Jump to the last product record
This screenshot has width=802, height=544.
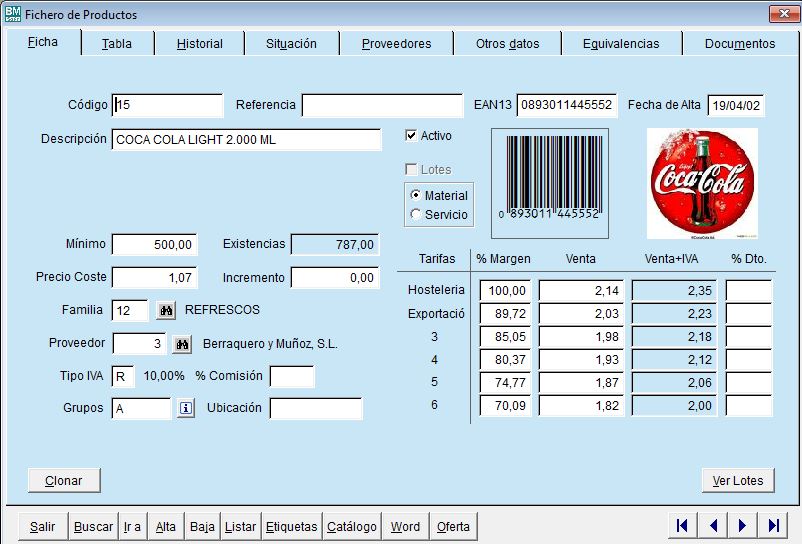coord(773,526)
